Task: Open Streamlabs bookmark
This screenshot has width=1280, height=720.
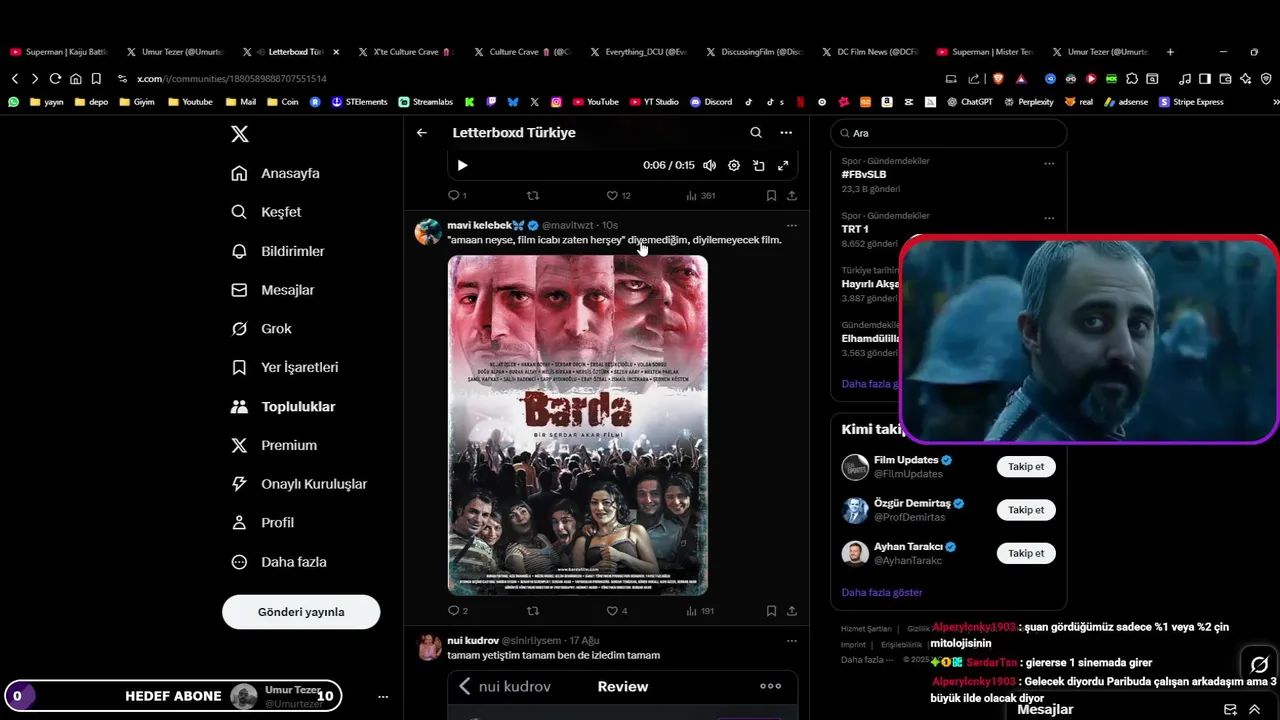Action: coord(426,102)
